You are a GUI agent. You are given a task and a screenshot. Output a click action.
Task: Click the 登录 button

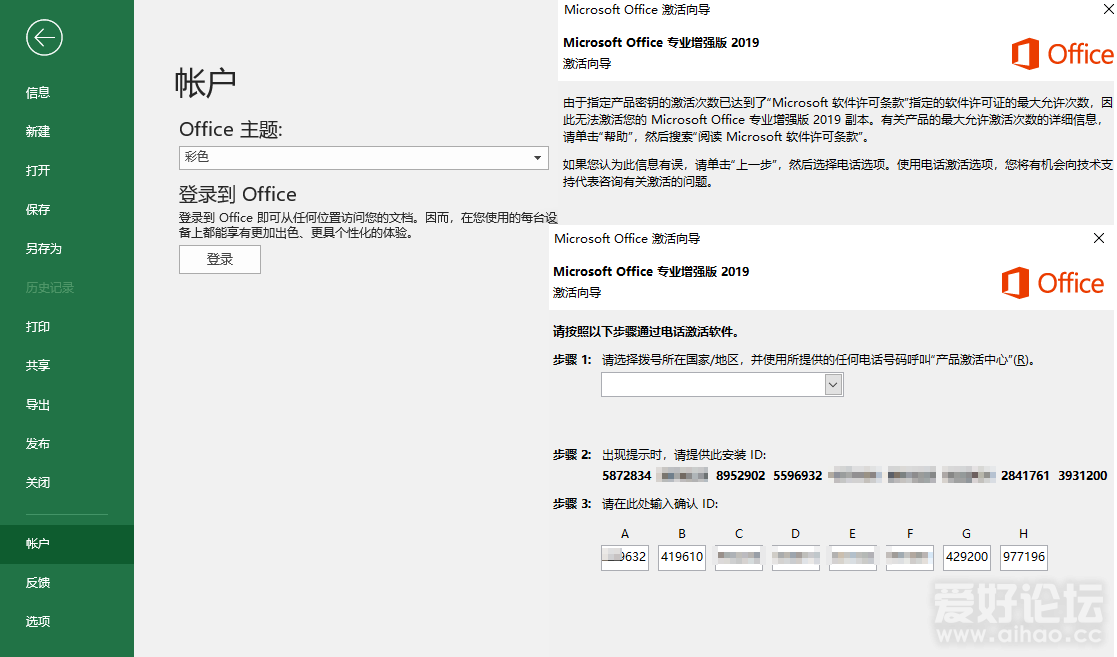click(x=220, y=260)
